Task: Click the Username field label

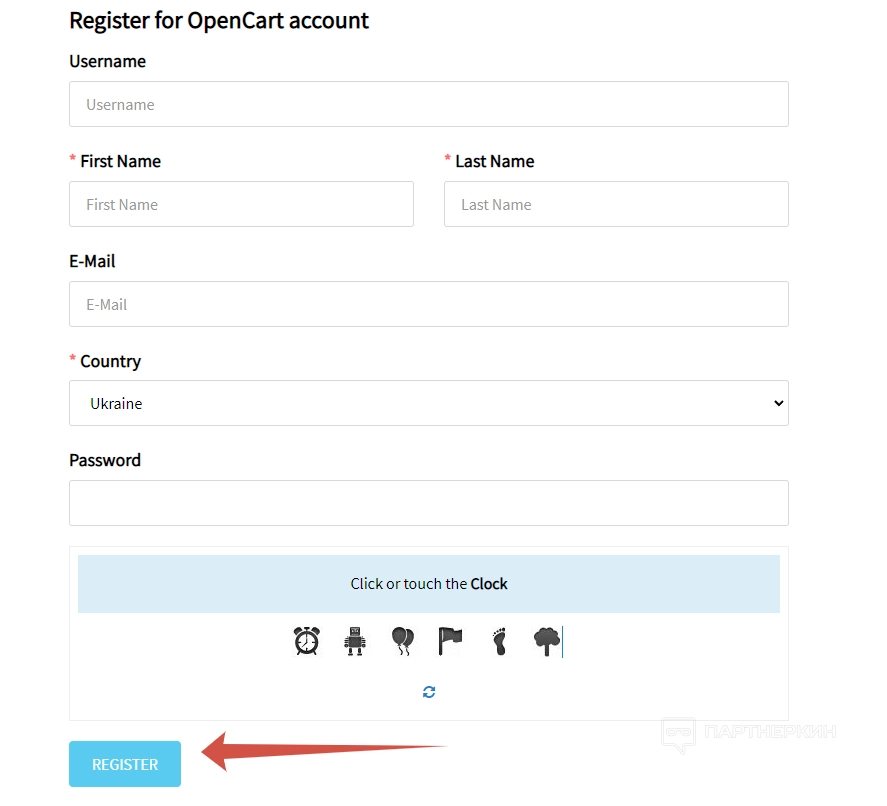Action: (107, 62)
